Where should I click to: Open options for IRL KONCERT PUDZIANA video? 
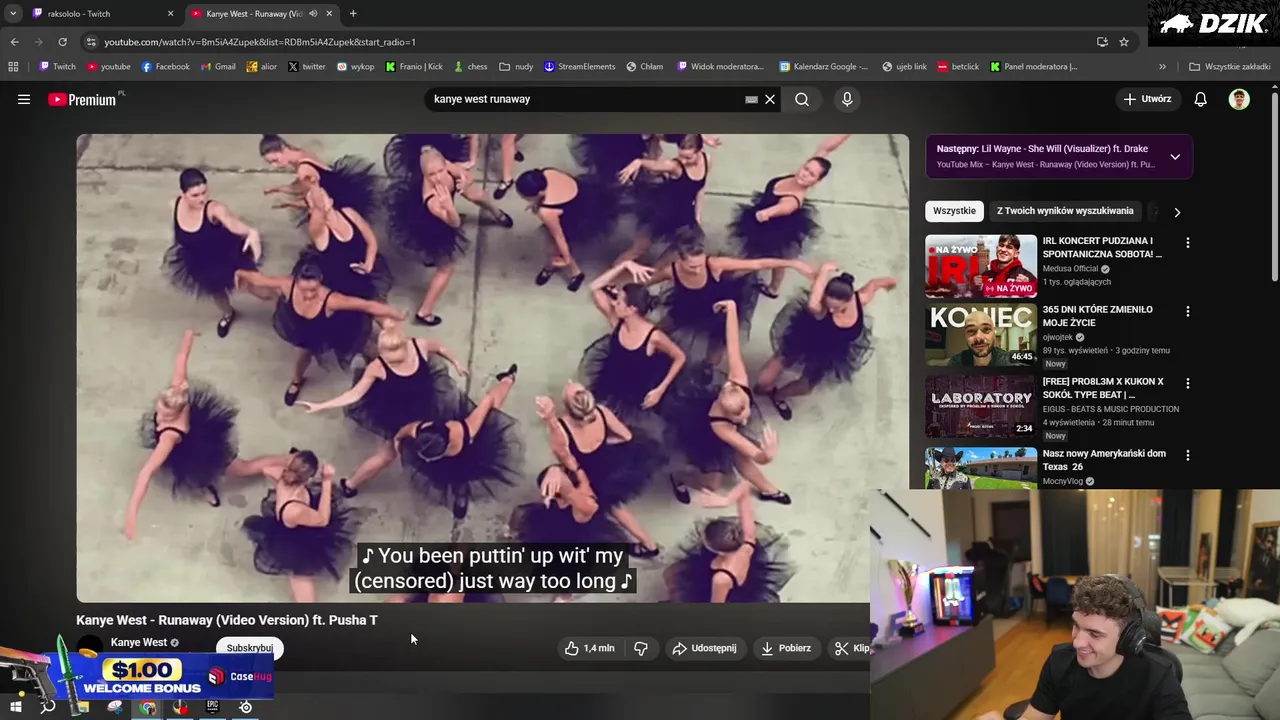click(1188, 243)
